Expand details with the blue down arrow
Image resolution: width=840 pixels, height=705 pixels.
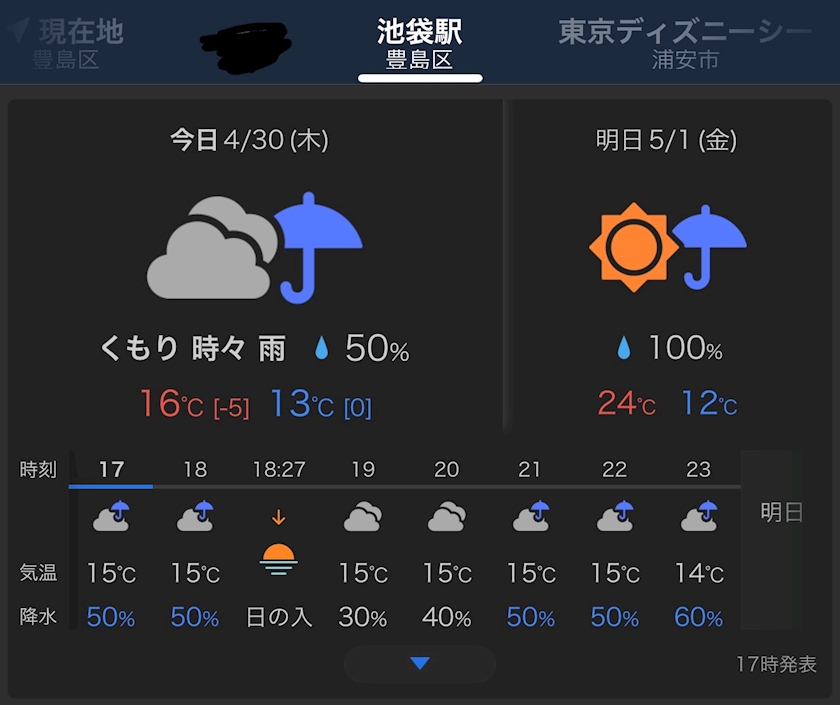pos(420,663)
